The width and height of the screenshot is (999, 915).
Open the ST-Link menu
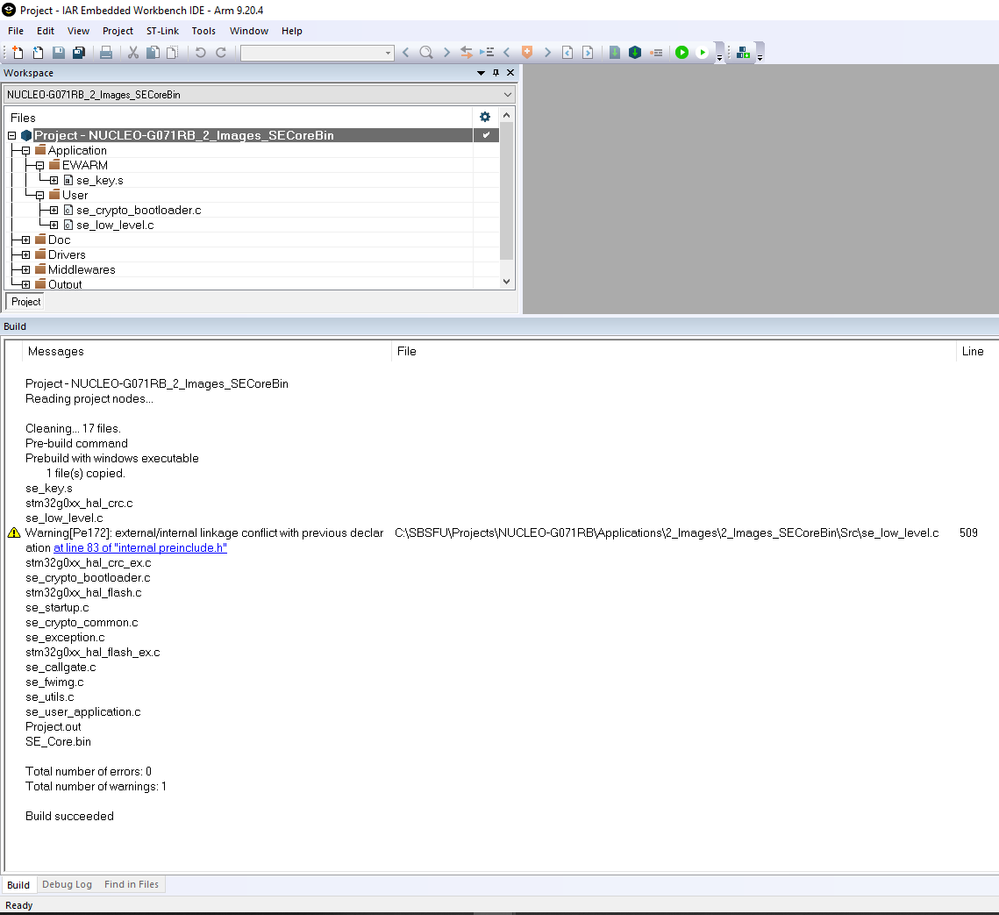pyautogui.click(x=162, y=31)
